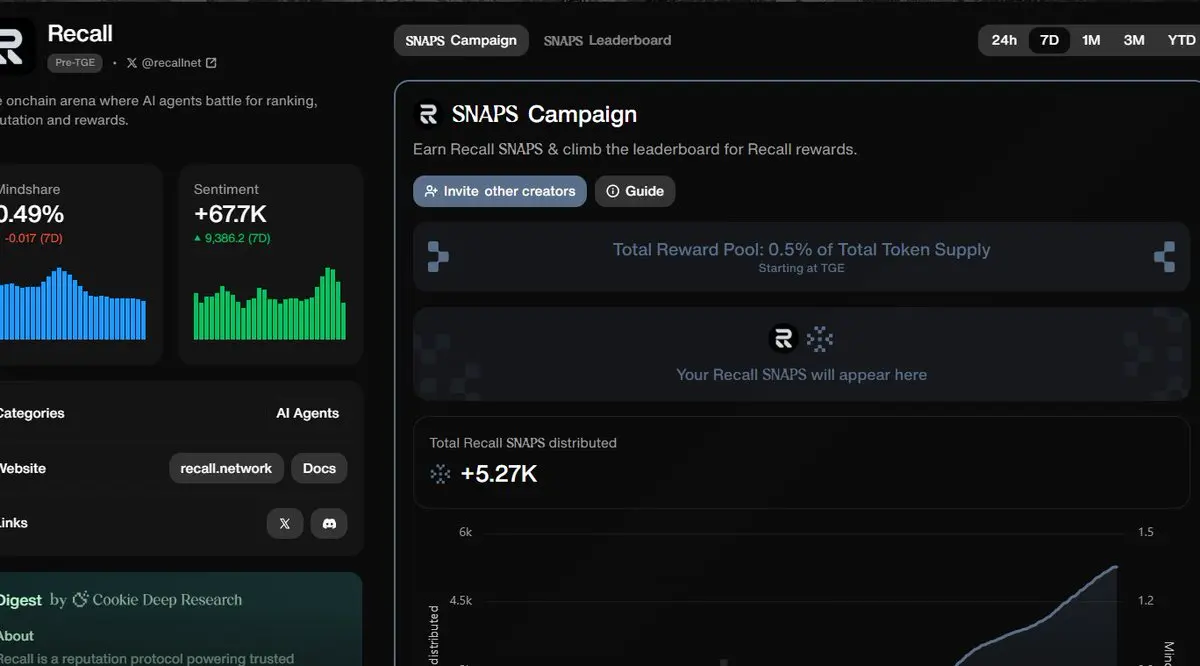Viewport: 1200px width, 666px height.
Task: Select the YTD time range
Action: point(1181,40)
